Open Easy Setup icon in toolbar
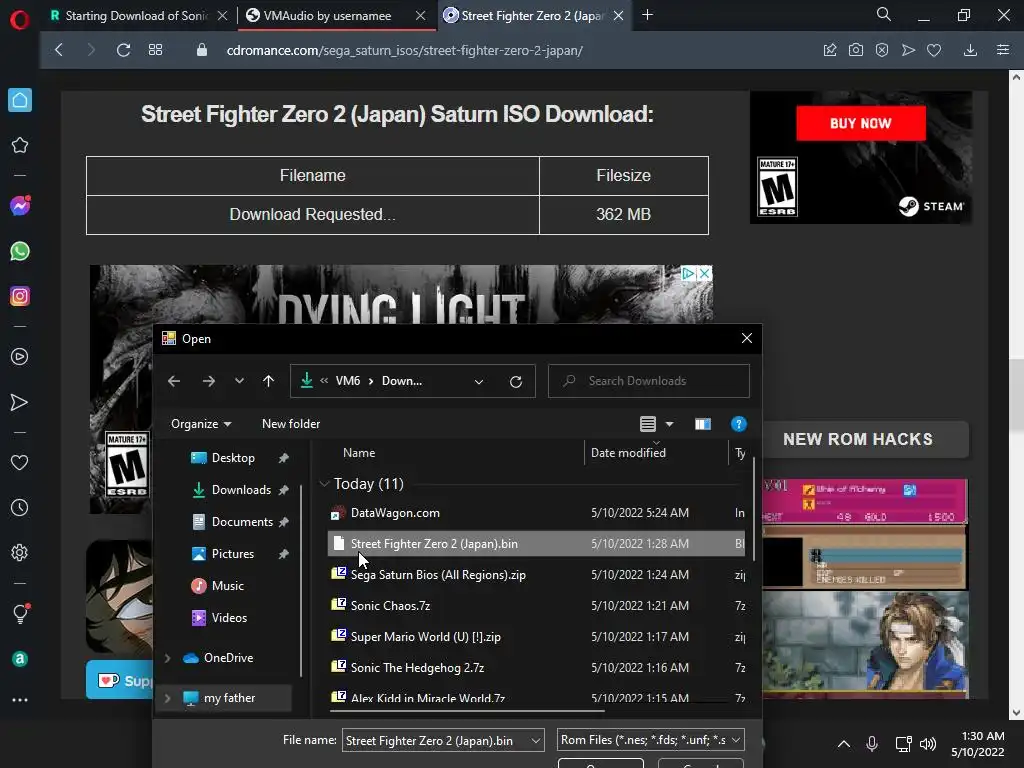The image size is (1024, 768). coord(1003,50)
